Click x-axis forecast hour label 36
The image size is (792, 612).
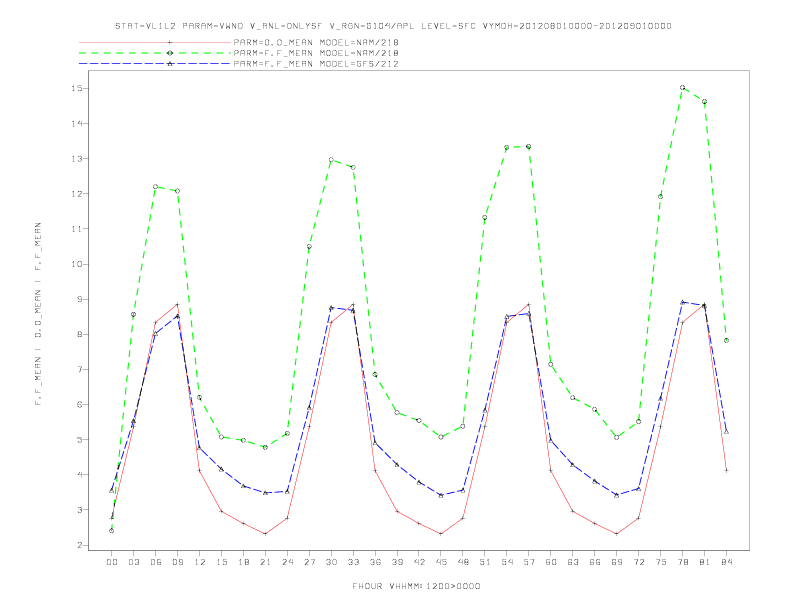click(375, 562)
